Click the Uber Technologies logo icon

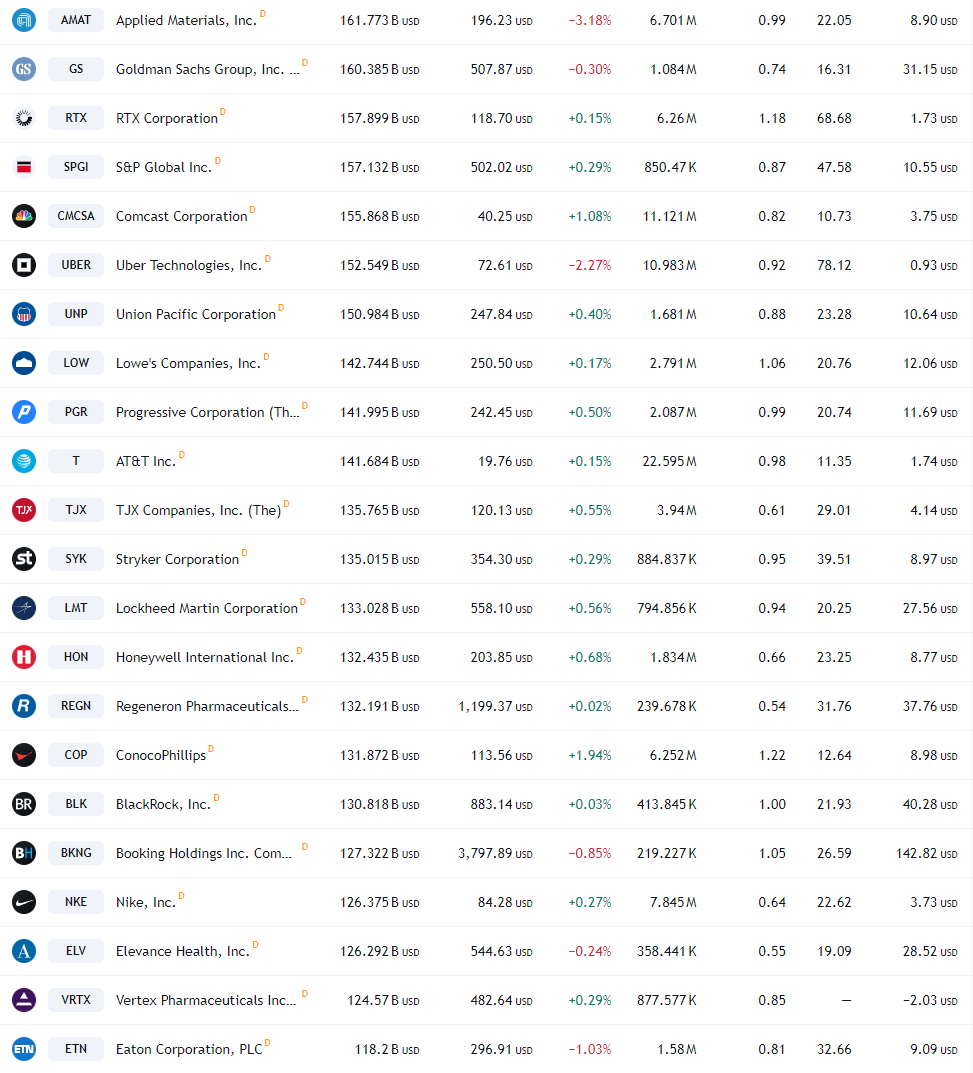point(24,265)
